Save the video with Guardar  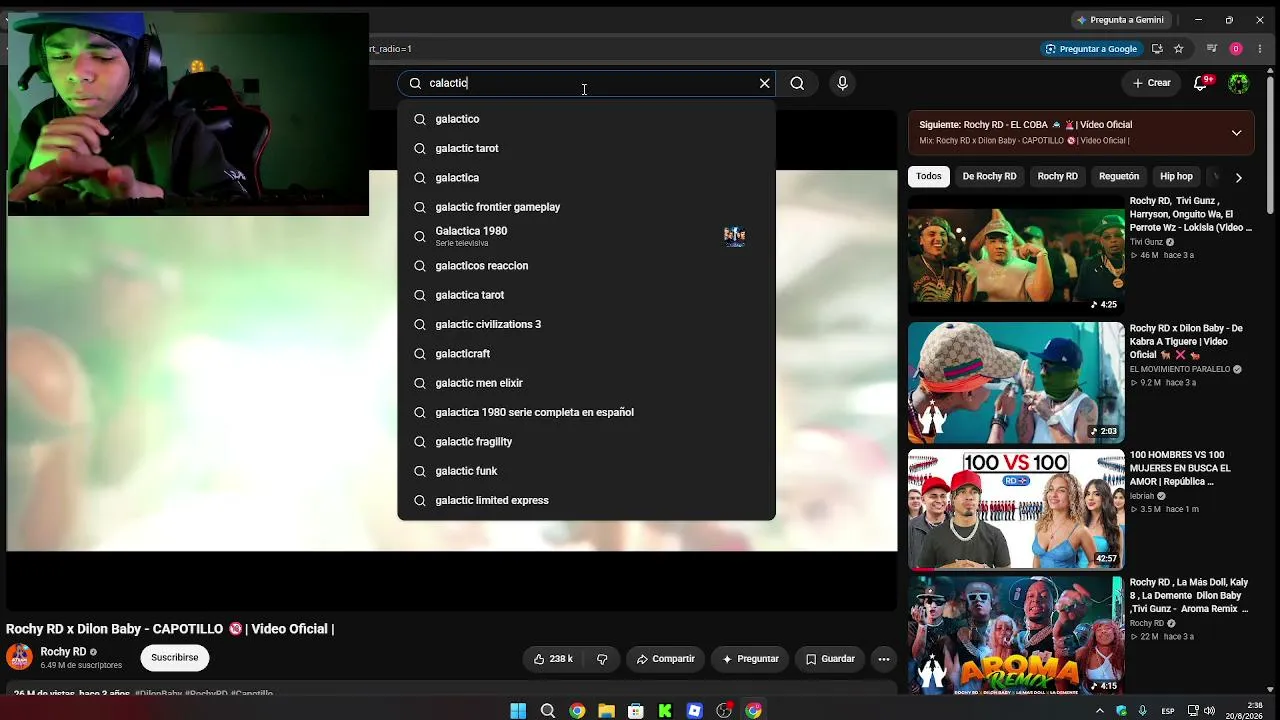[830, 659]
